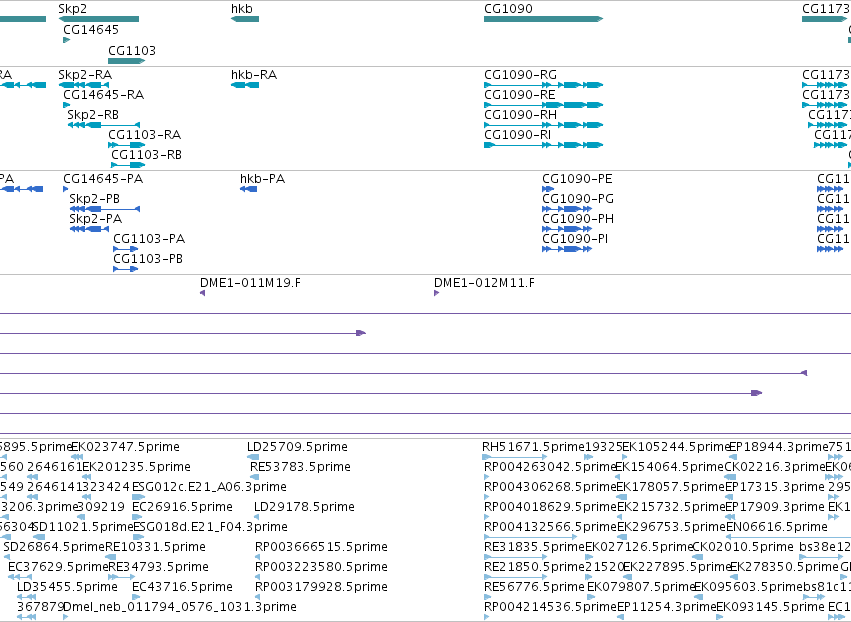Click transcript Skp2-RB

click(x=93, y=115)
